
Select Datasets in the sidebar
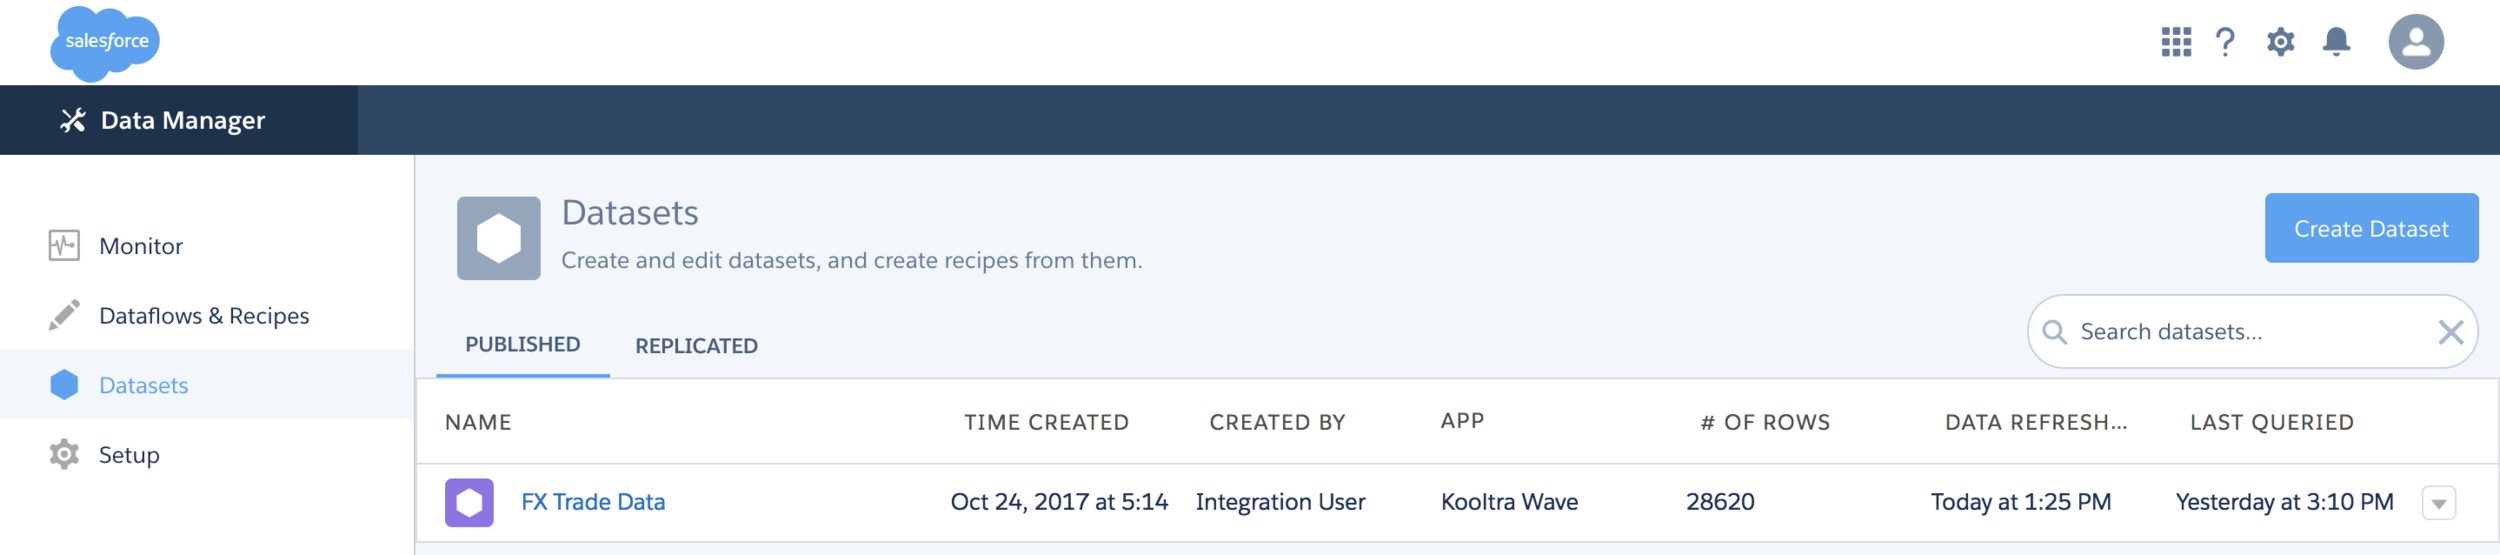207,384
